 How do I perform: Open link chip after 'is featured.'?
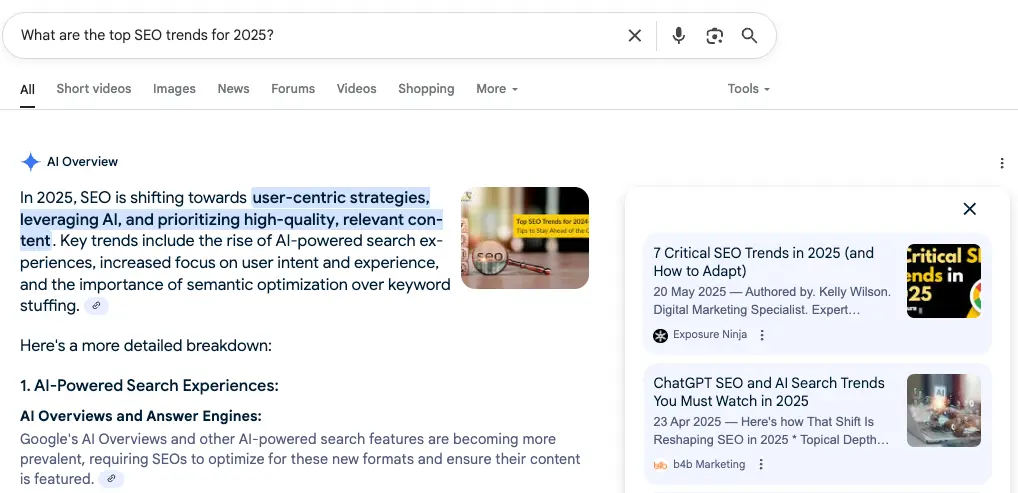coord(111,479)
